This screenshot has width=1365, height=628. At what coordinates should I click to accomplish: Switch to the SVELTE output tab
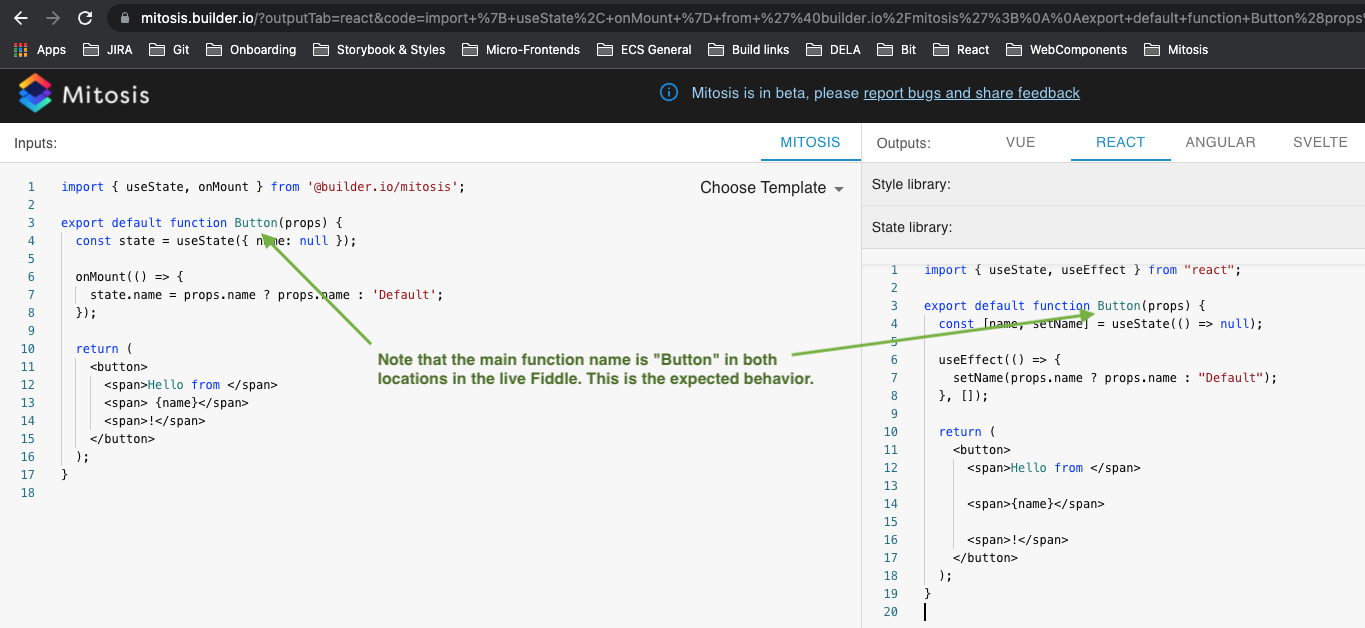1320,142
